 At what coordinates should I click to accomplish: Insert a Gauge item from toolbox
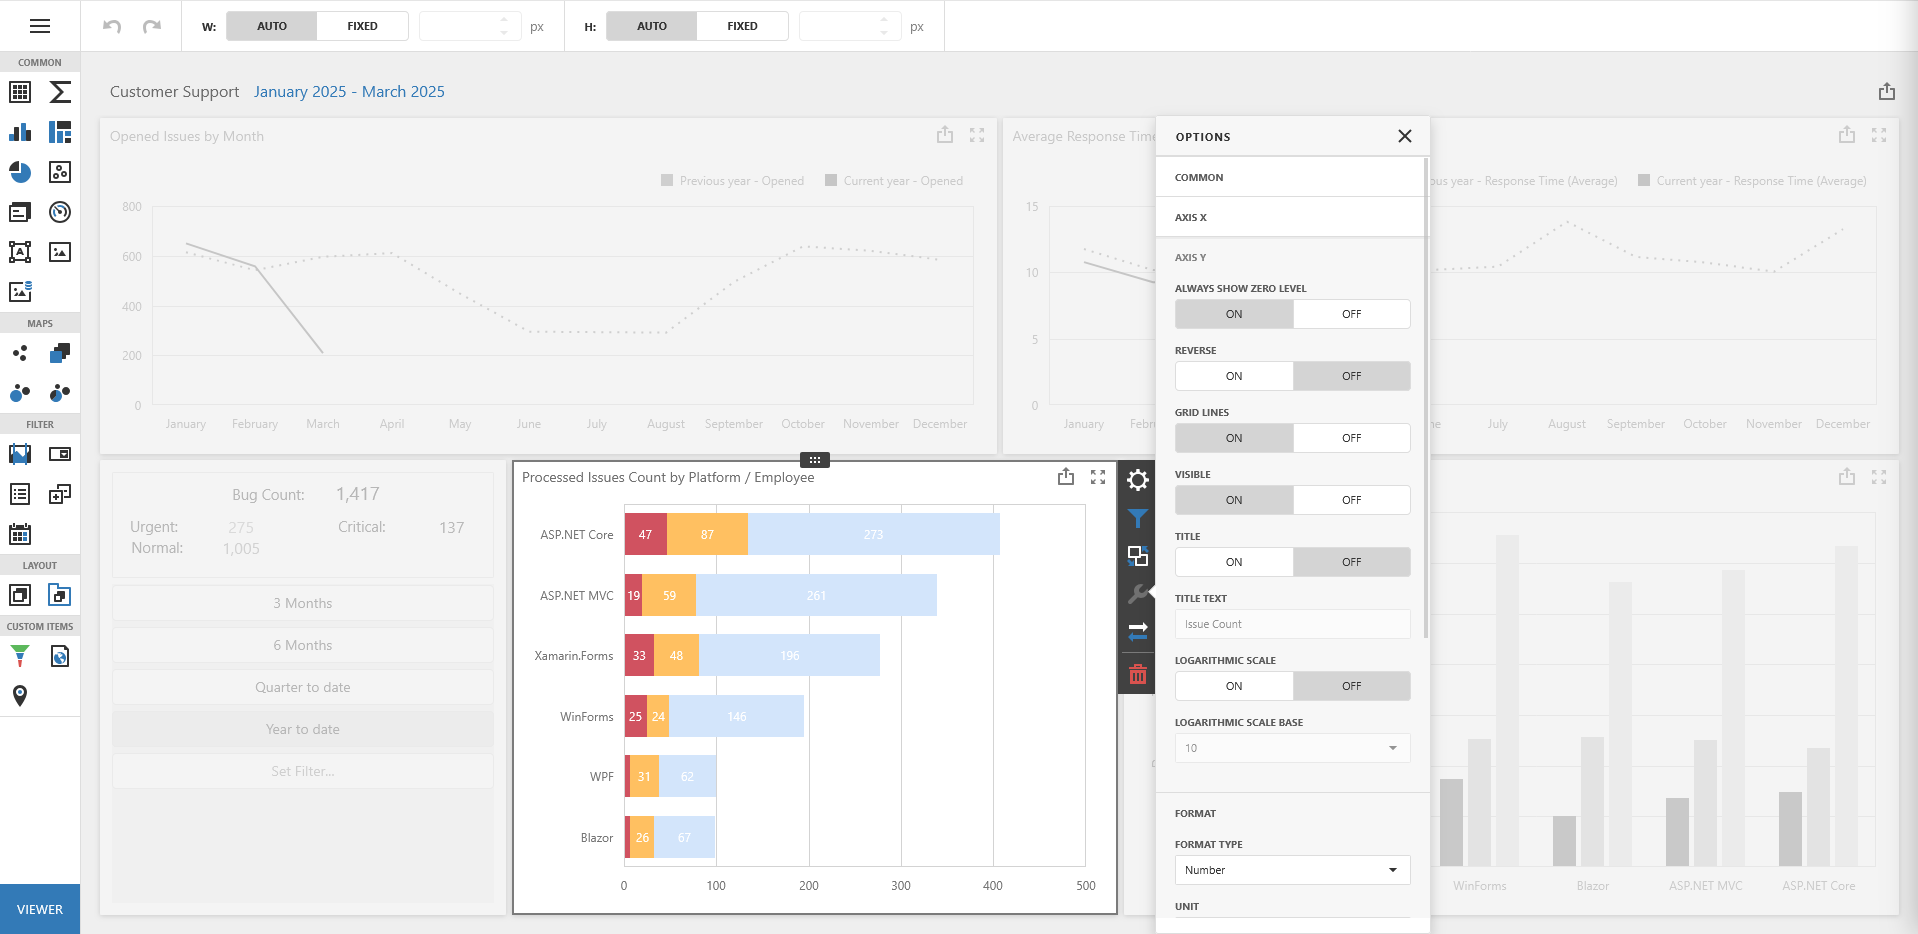point(60,212)
